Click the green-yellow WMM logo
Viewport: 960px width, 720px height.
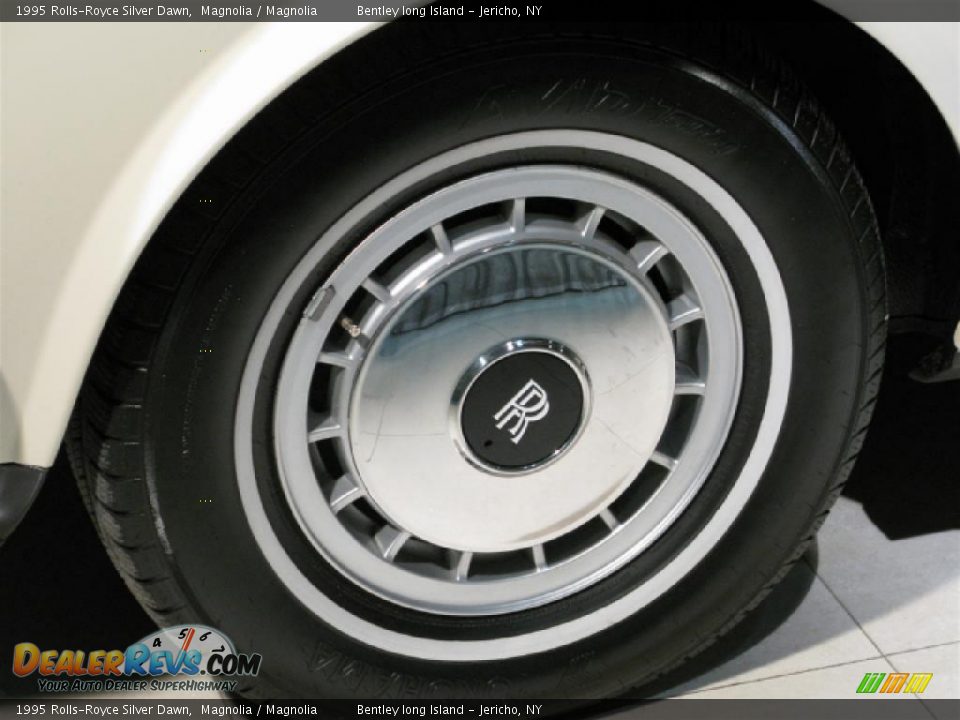pyautogui.click(x=894, y=683)
